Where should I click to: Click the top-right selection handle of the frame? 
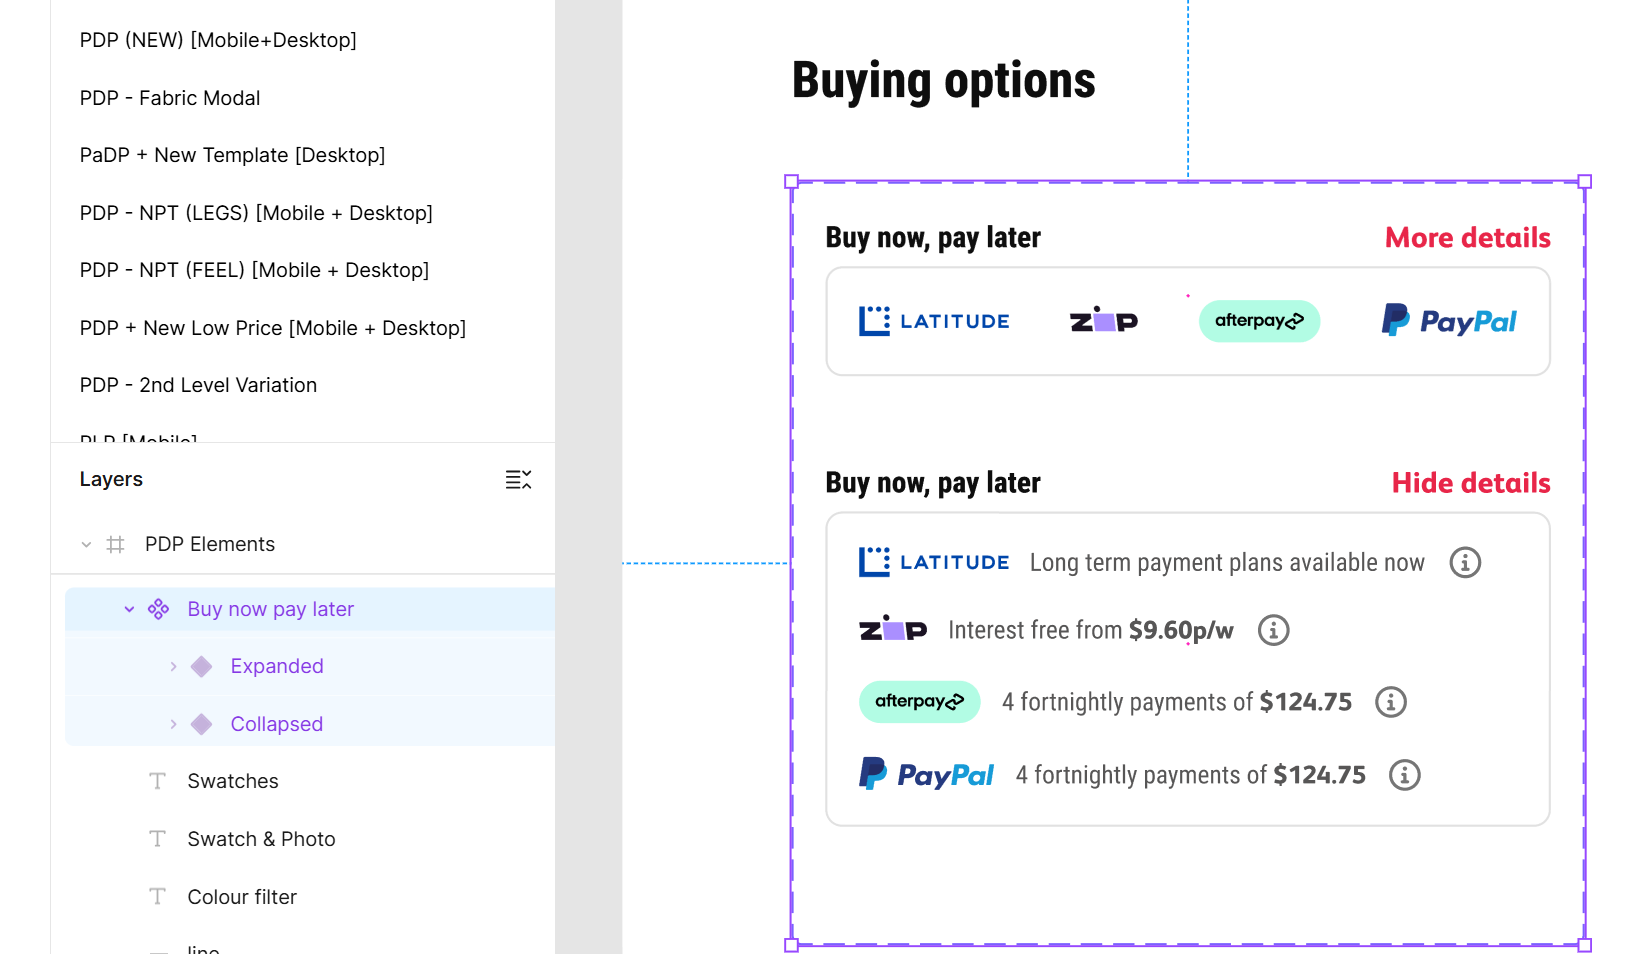point(1585,182)
